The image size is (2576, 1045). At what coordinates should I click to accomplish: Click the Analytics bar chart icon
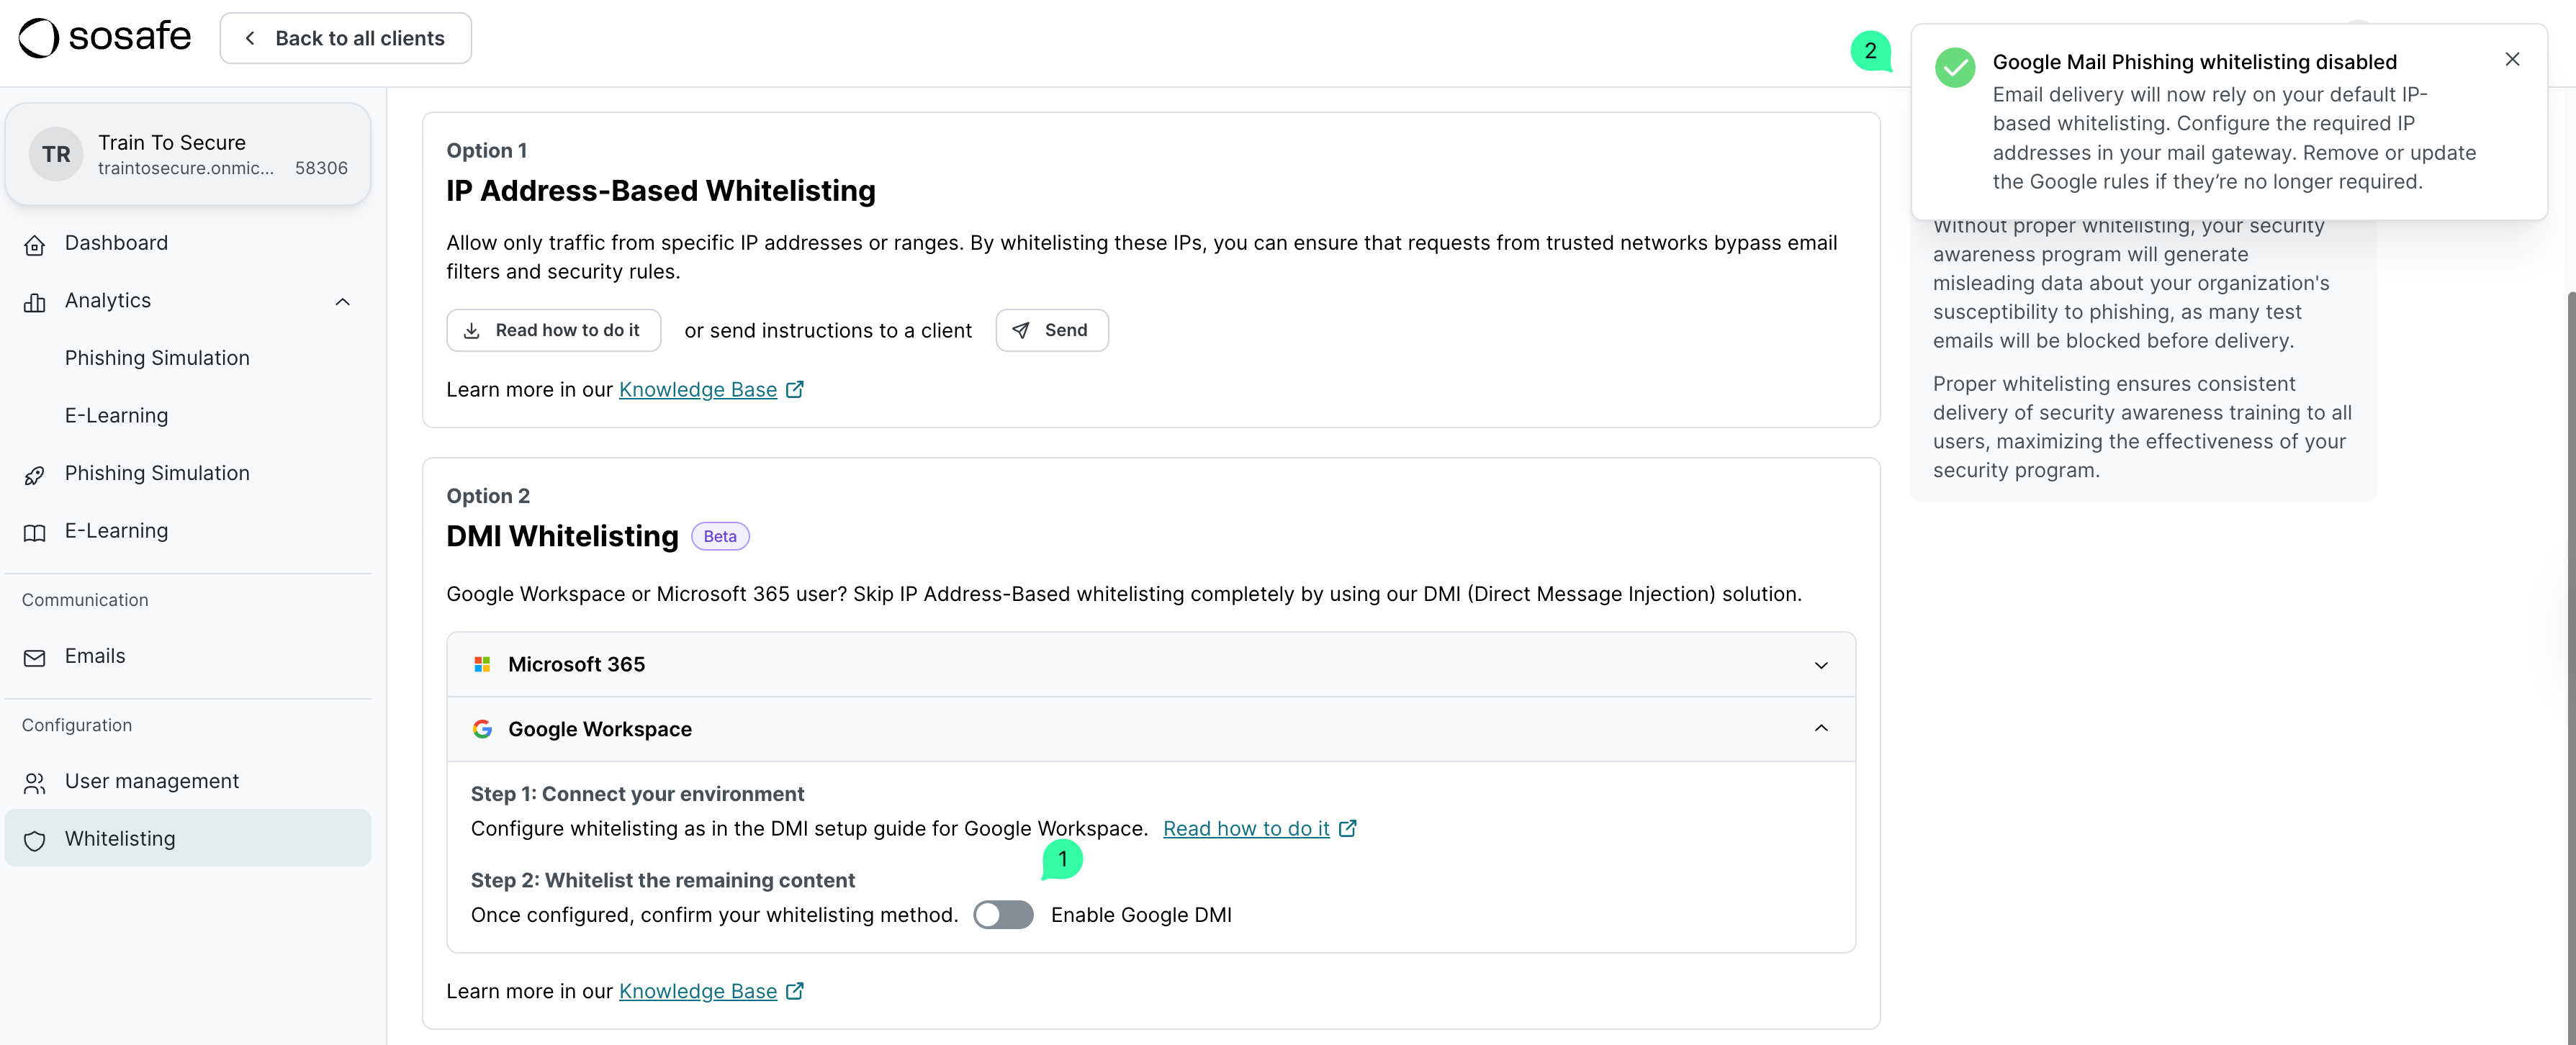pyautogui.click(x=35, y=302)
